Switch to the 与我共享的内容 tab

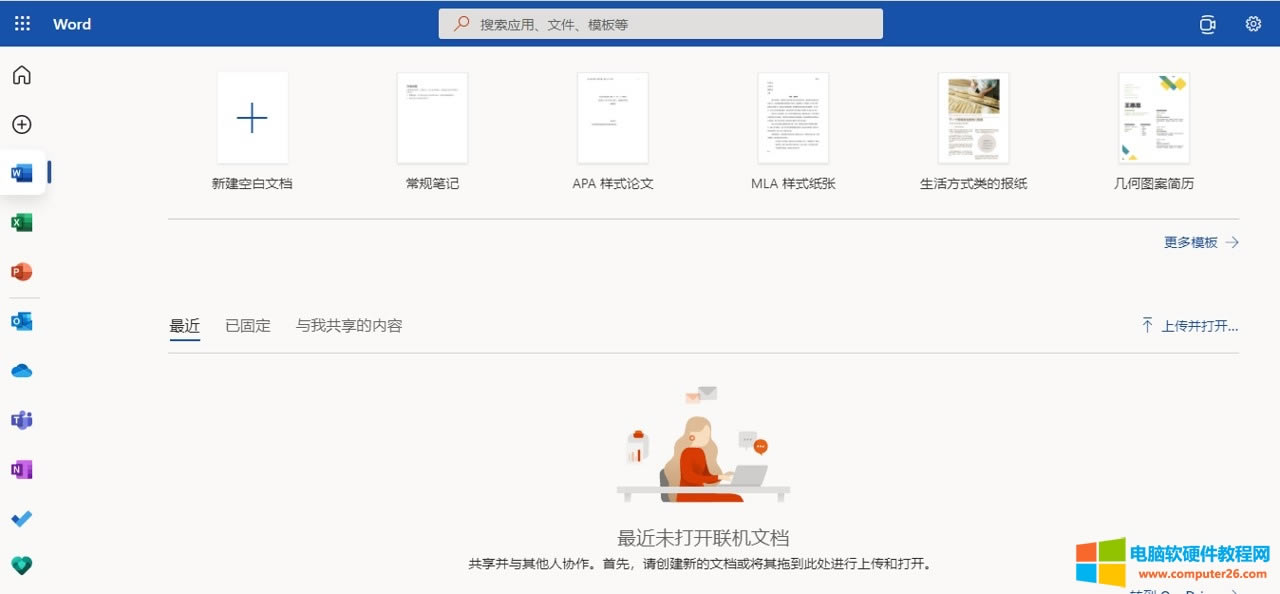[x=349, y=325]
